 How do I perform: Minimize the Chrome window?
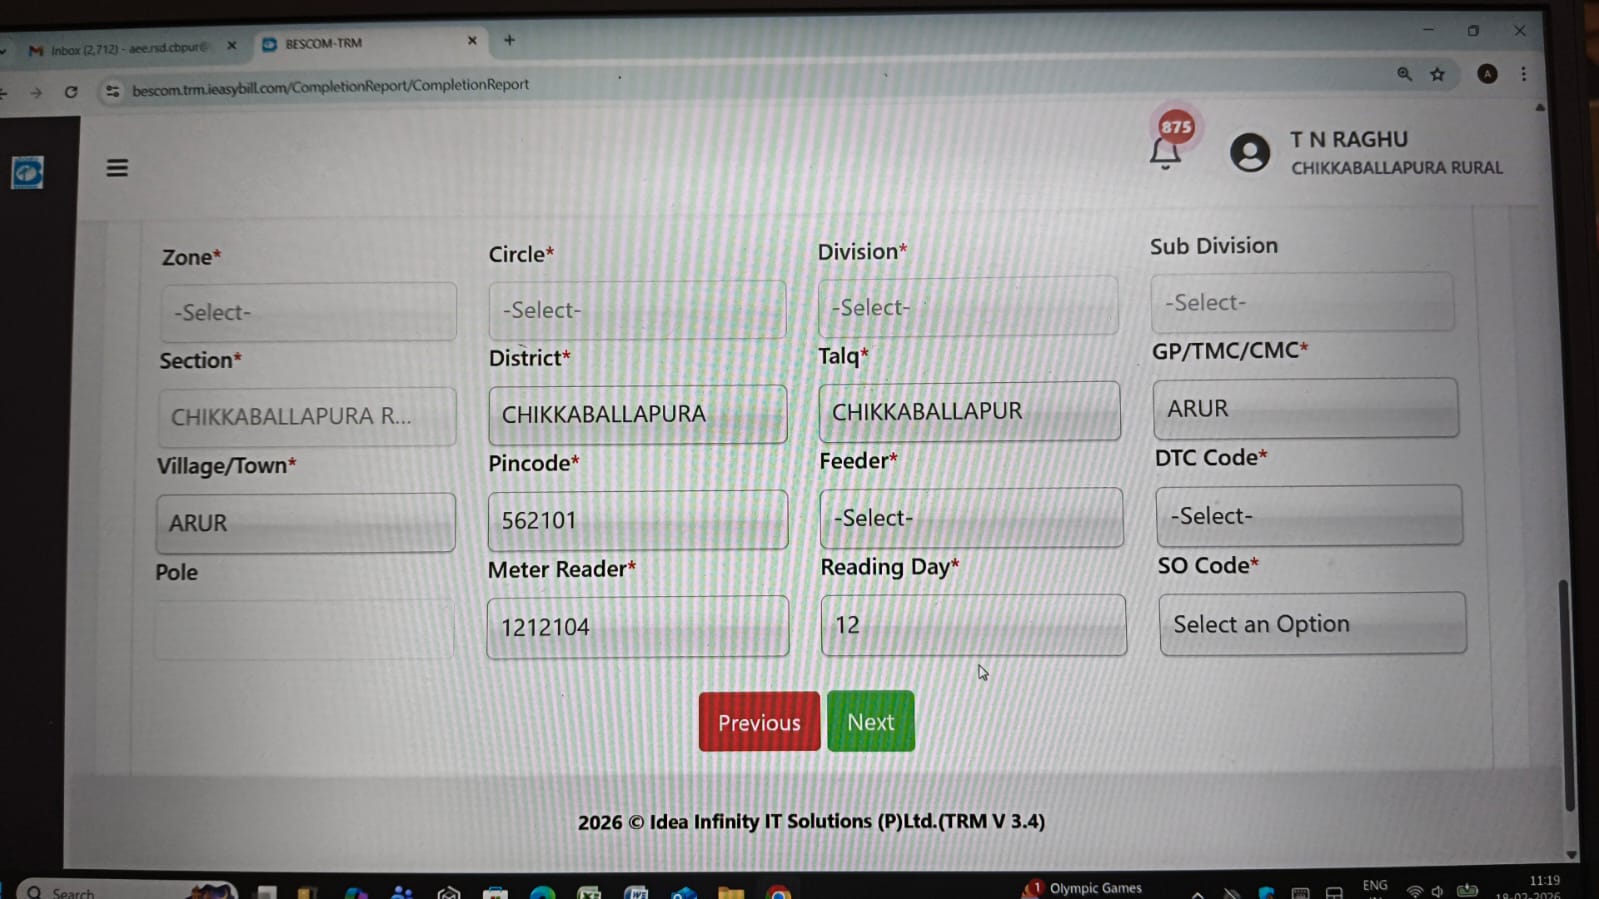click(1428, 30)
